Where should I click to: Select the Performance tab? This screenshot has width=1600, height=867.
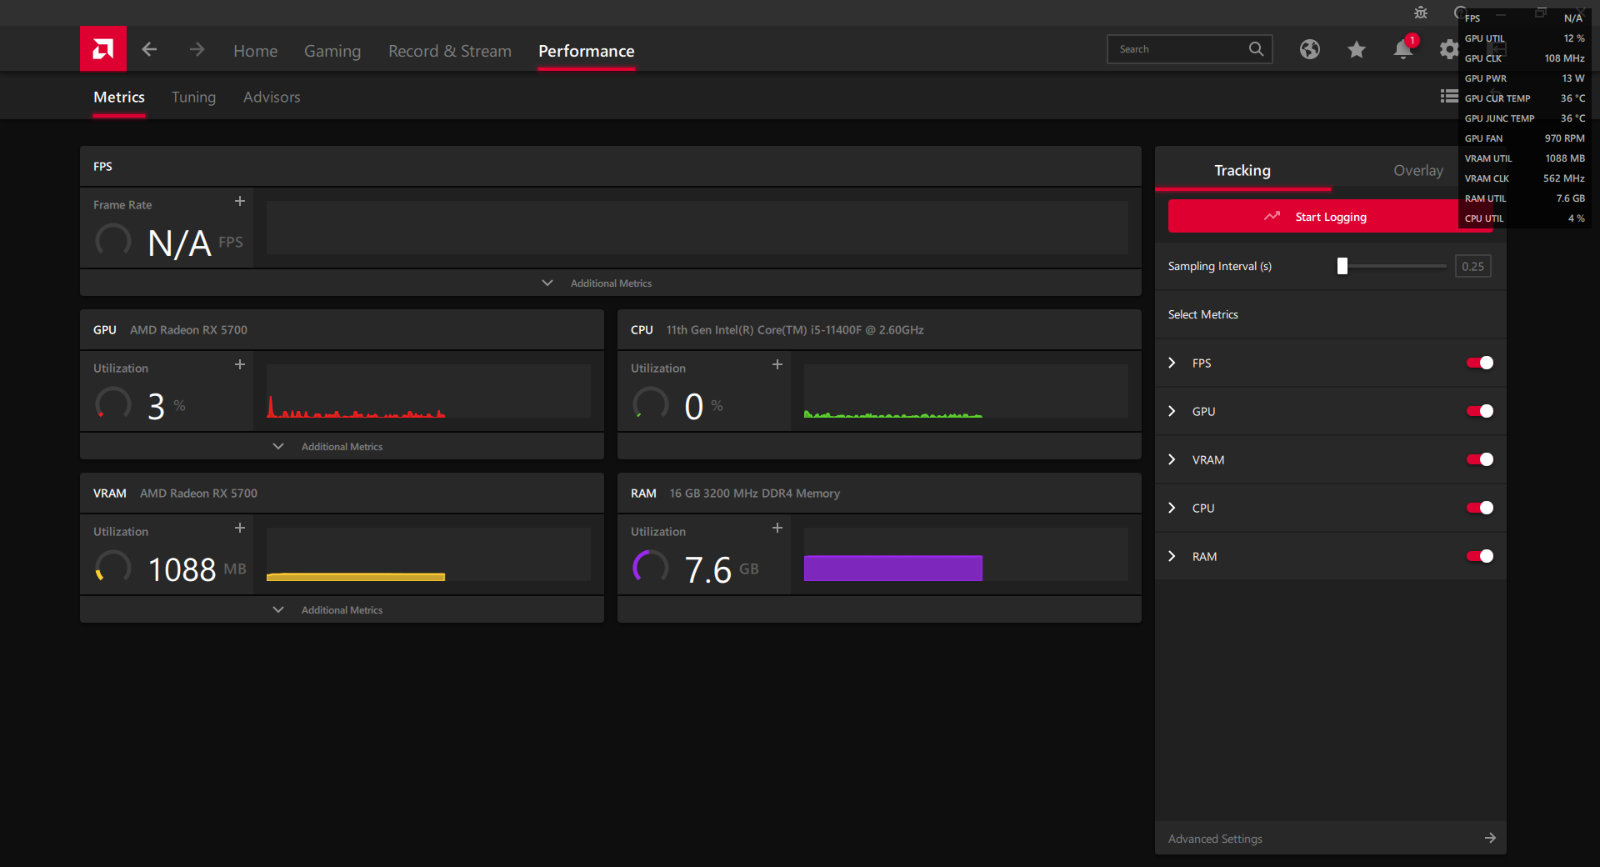pyautogui.click(x=586, y=51)
